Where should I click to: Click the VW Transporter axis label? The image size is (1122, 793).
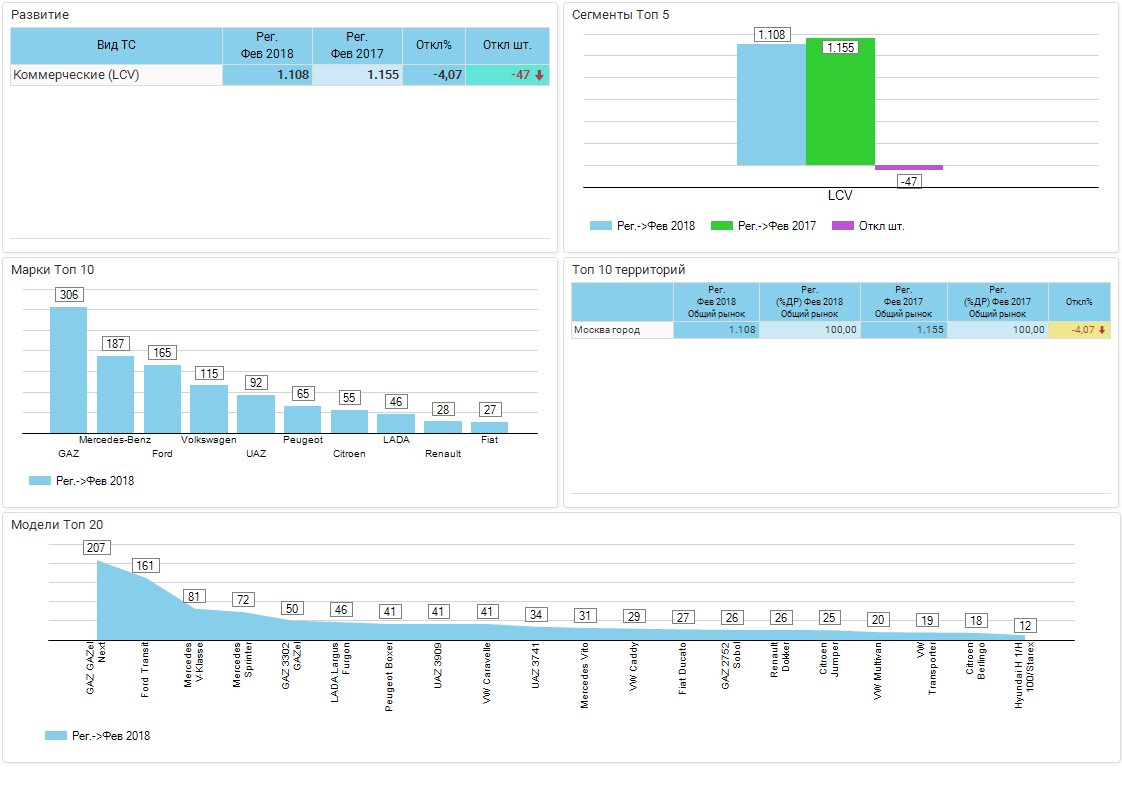click(927, 668)
